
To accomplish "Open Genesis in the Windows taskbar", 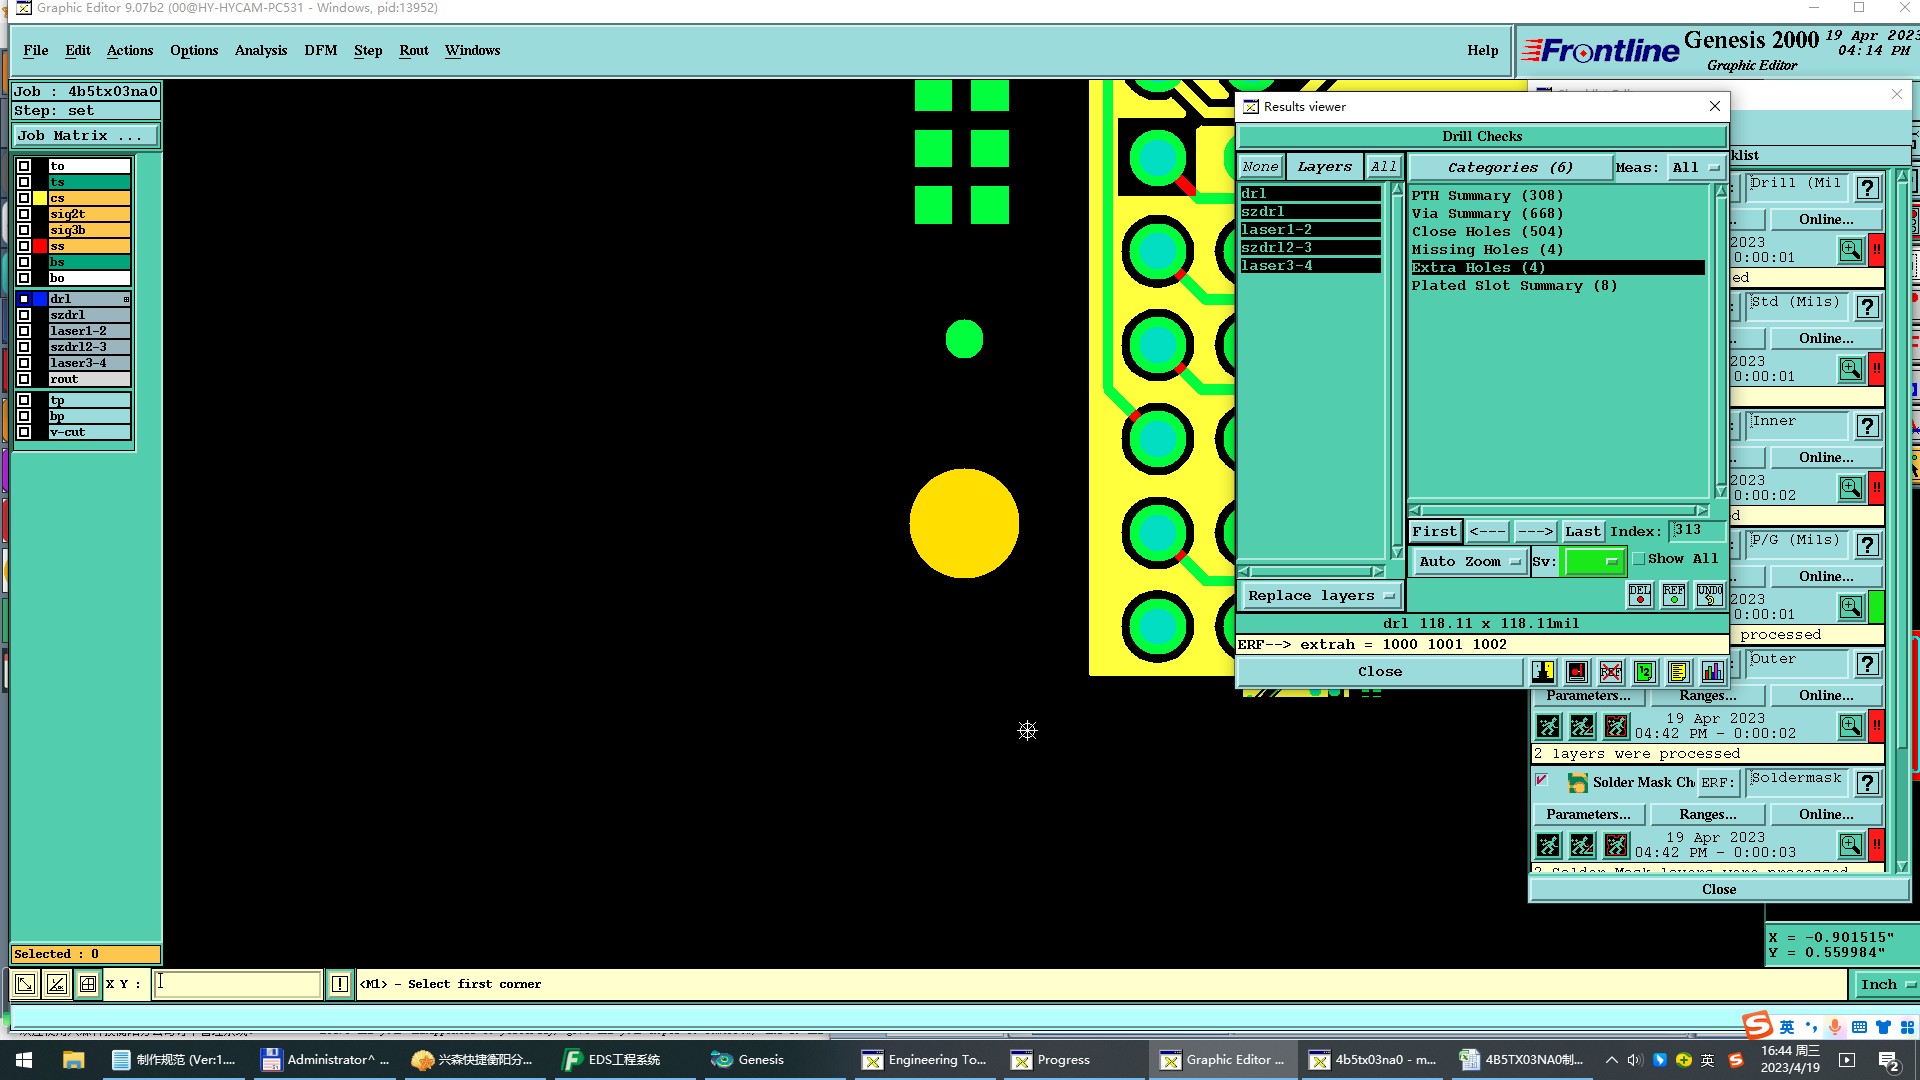I will pyautogui.click(x=760, y=1060).
